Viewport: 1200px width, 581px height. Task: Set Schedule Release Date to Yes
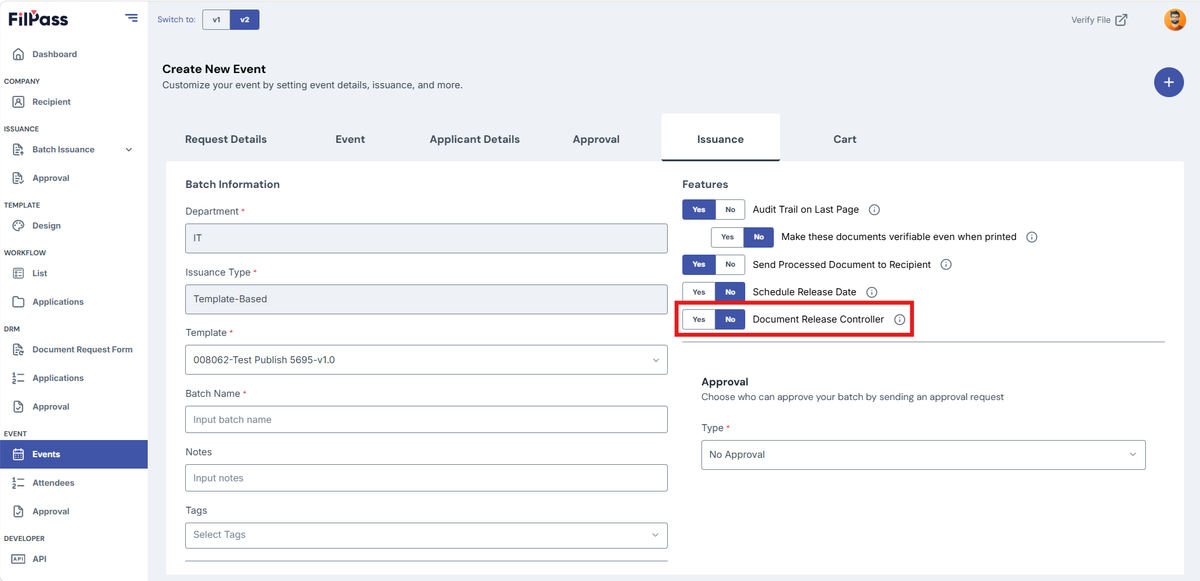(699, 292)
